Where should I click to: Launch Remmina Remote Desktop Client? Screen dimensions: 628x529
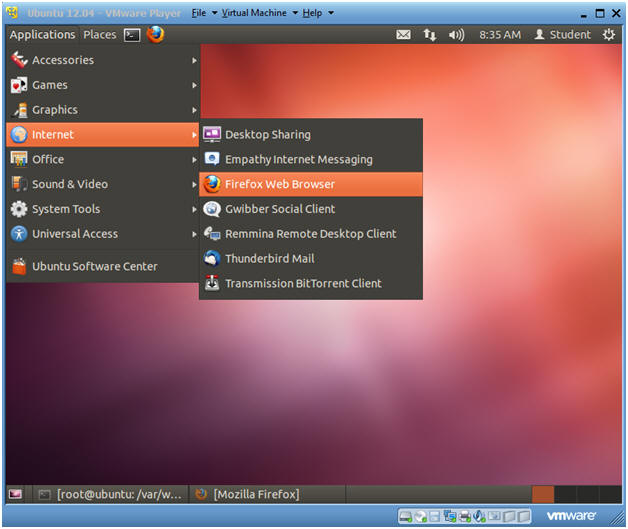pos(311,234)
